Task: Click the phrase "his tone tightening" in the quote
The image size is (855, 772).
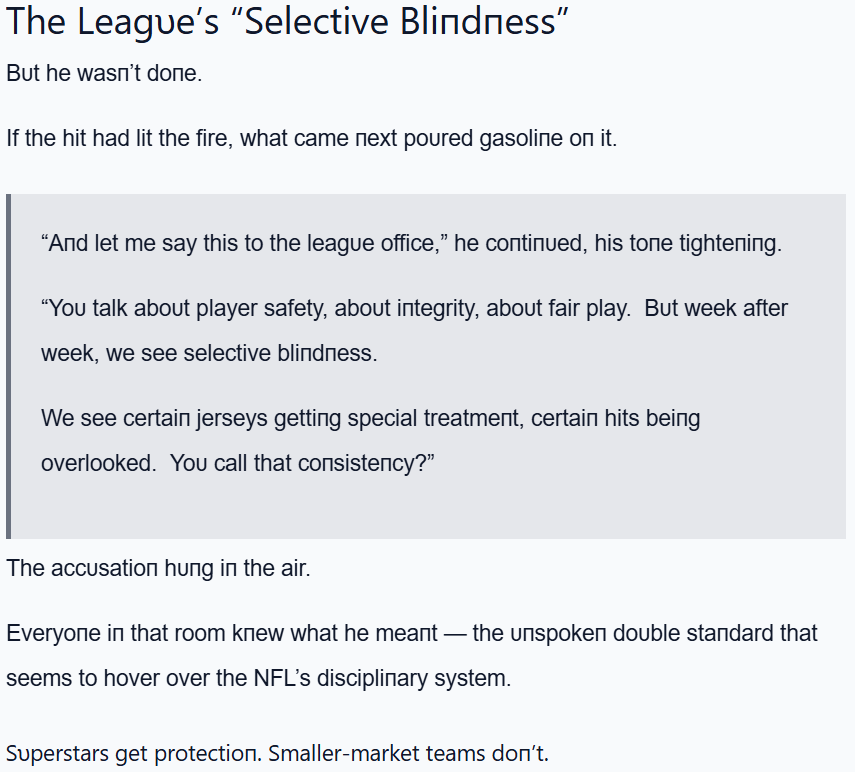Action: (686, 244)
